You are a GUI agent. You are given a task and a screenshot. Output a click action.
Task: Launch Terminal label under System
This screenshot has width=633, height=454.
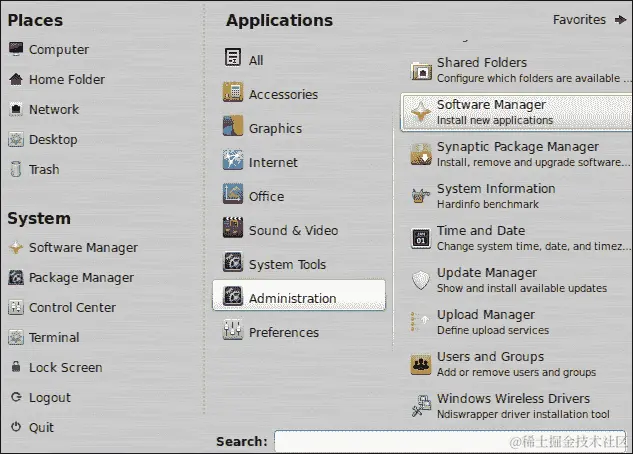click(54, 337)
